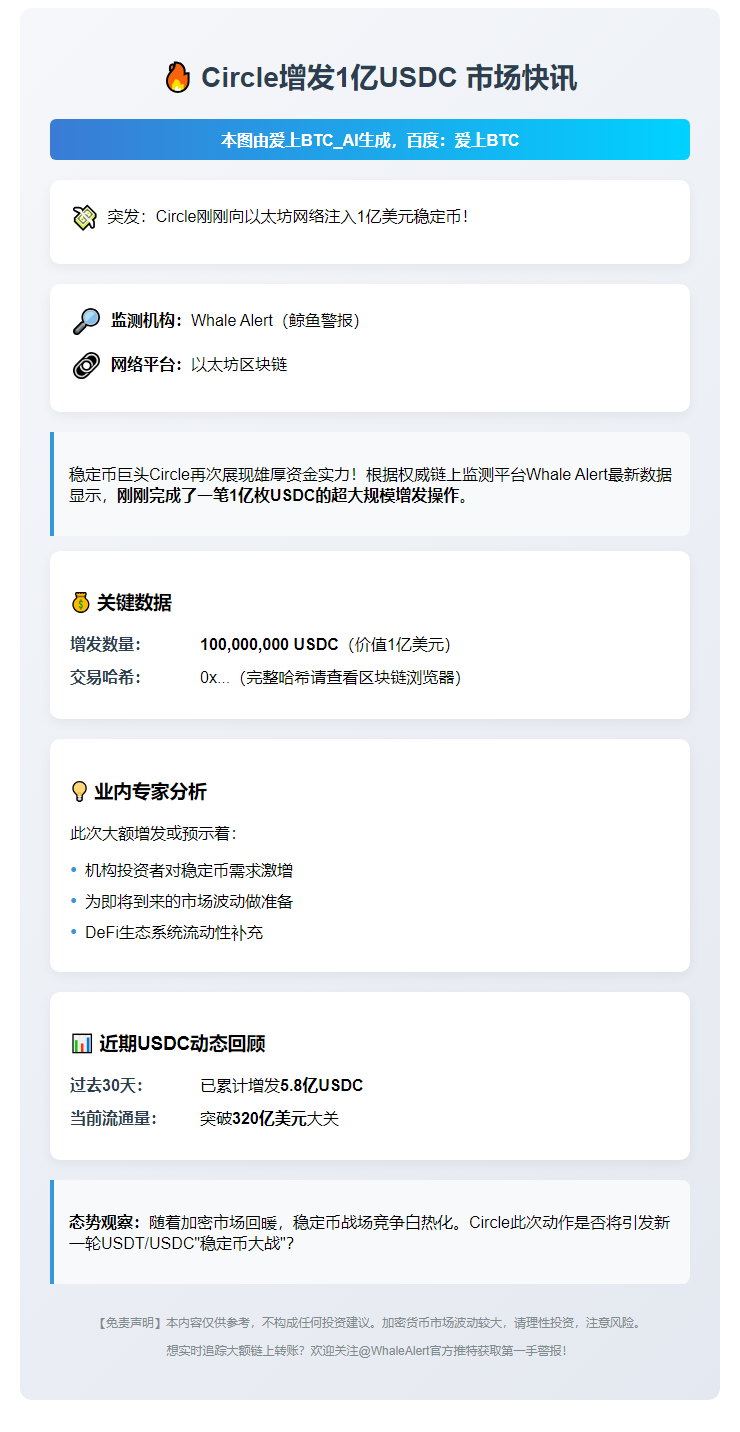
Task: Click the heading 近期USDC动态回顾
Action: [x=182, y=1044]
